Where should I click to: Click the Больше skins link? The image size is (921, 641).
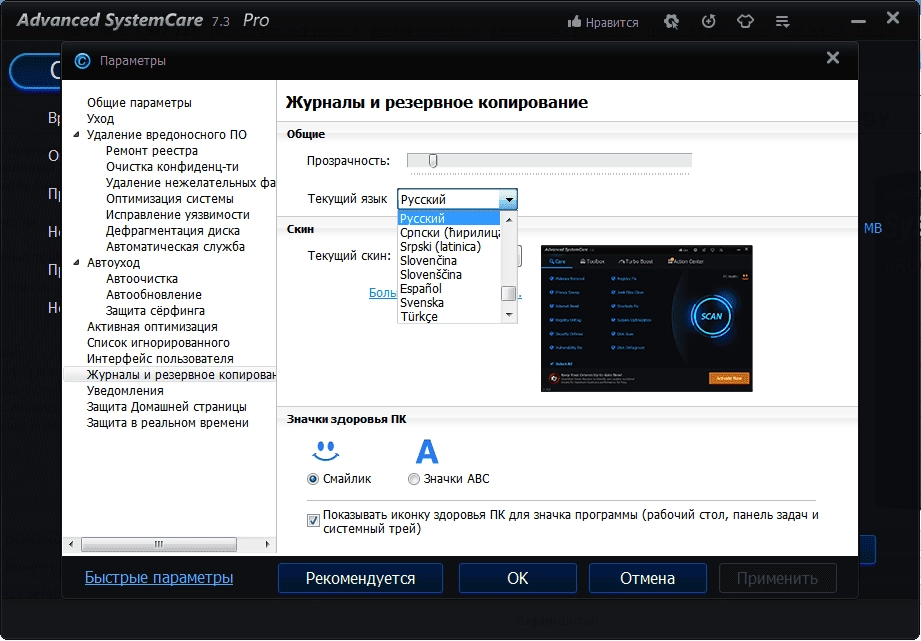pyautogui.click(x=382, y=292)
